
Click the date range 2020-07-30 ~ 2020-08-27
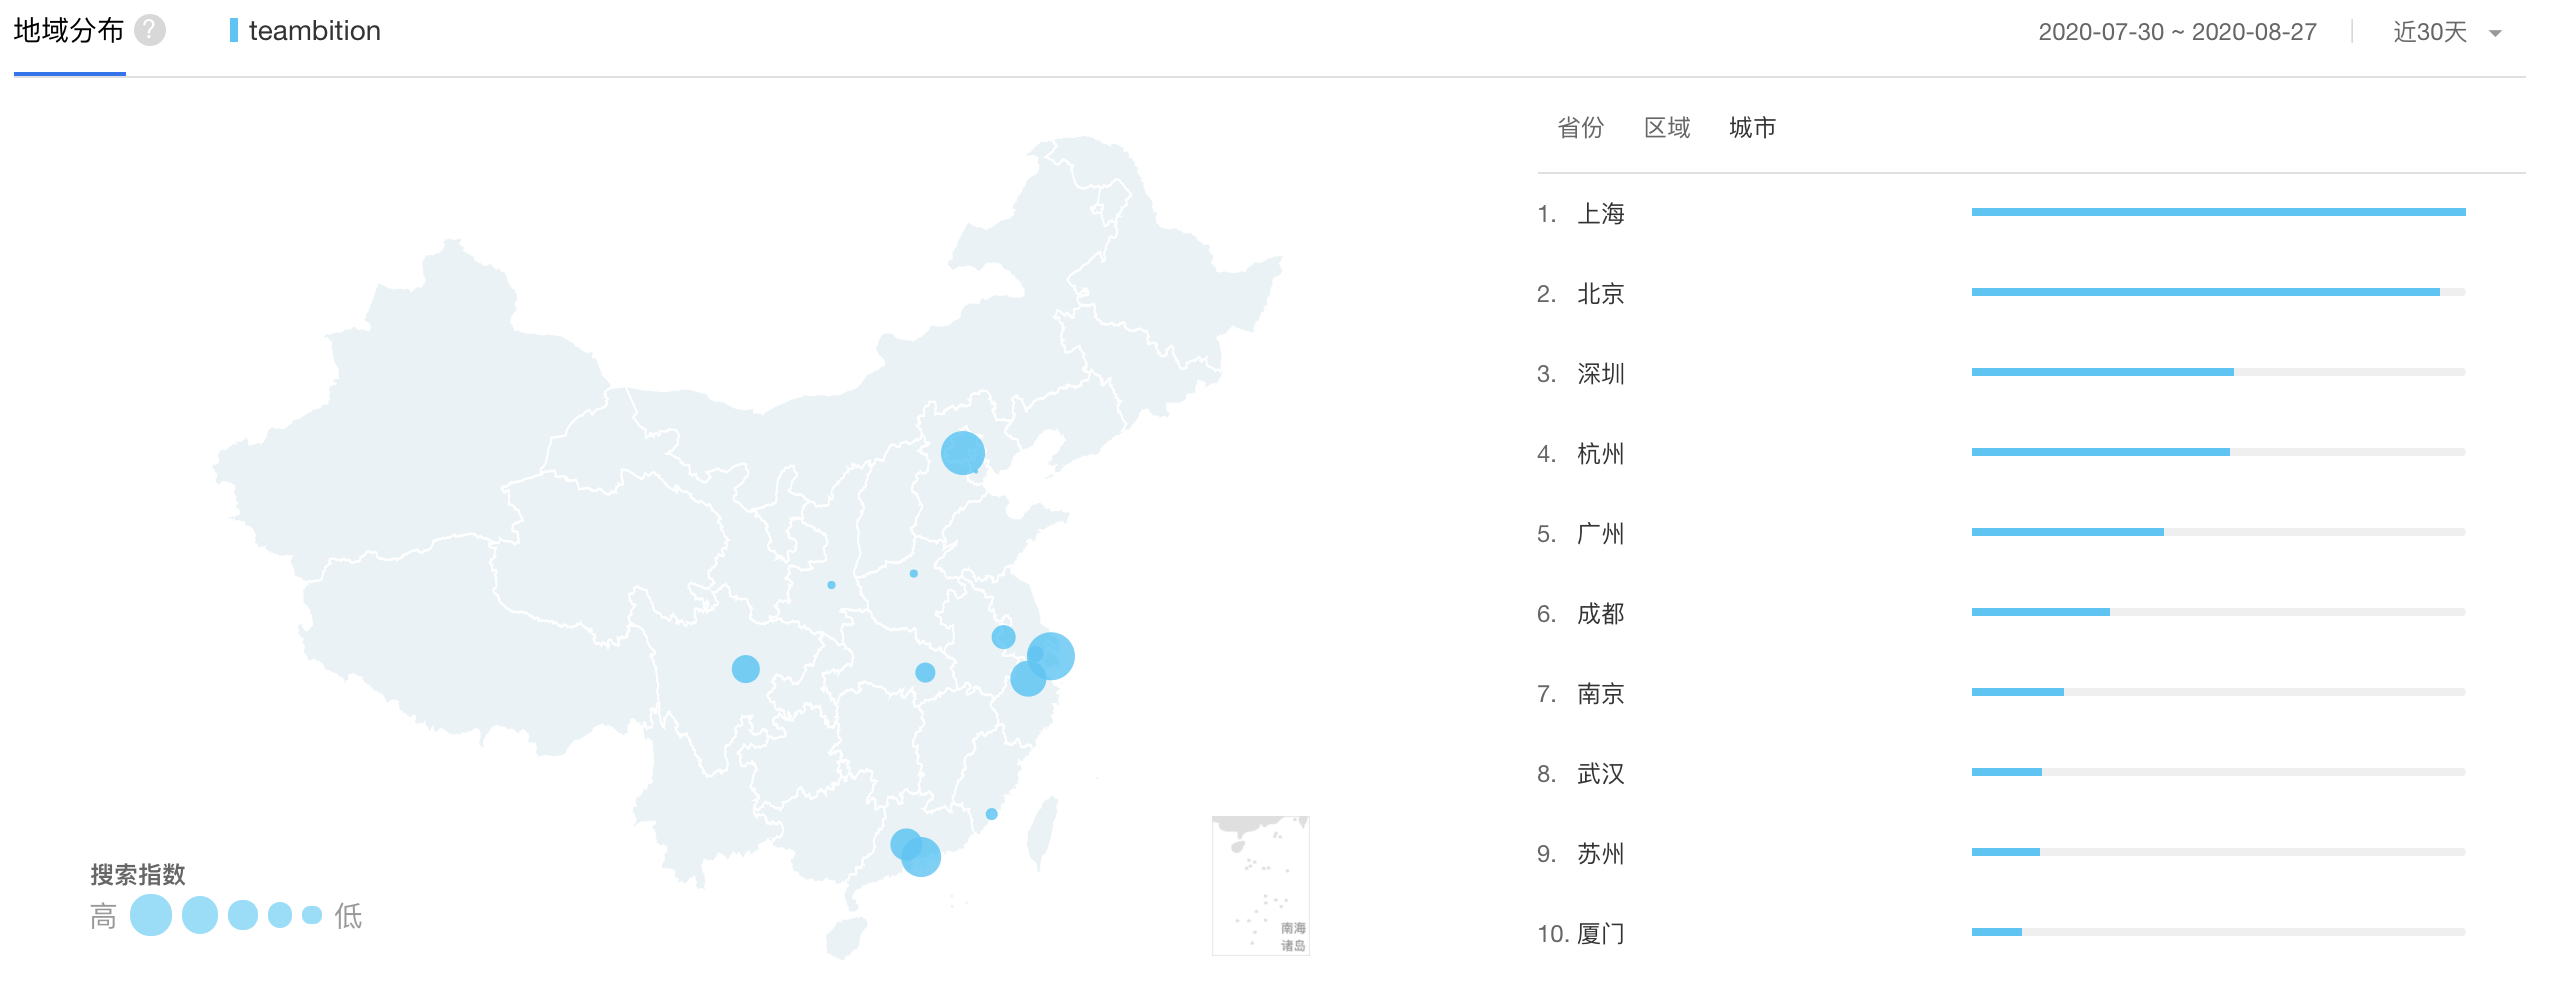[x=2177, y=32]
